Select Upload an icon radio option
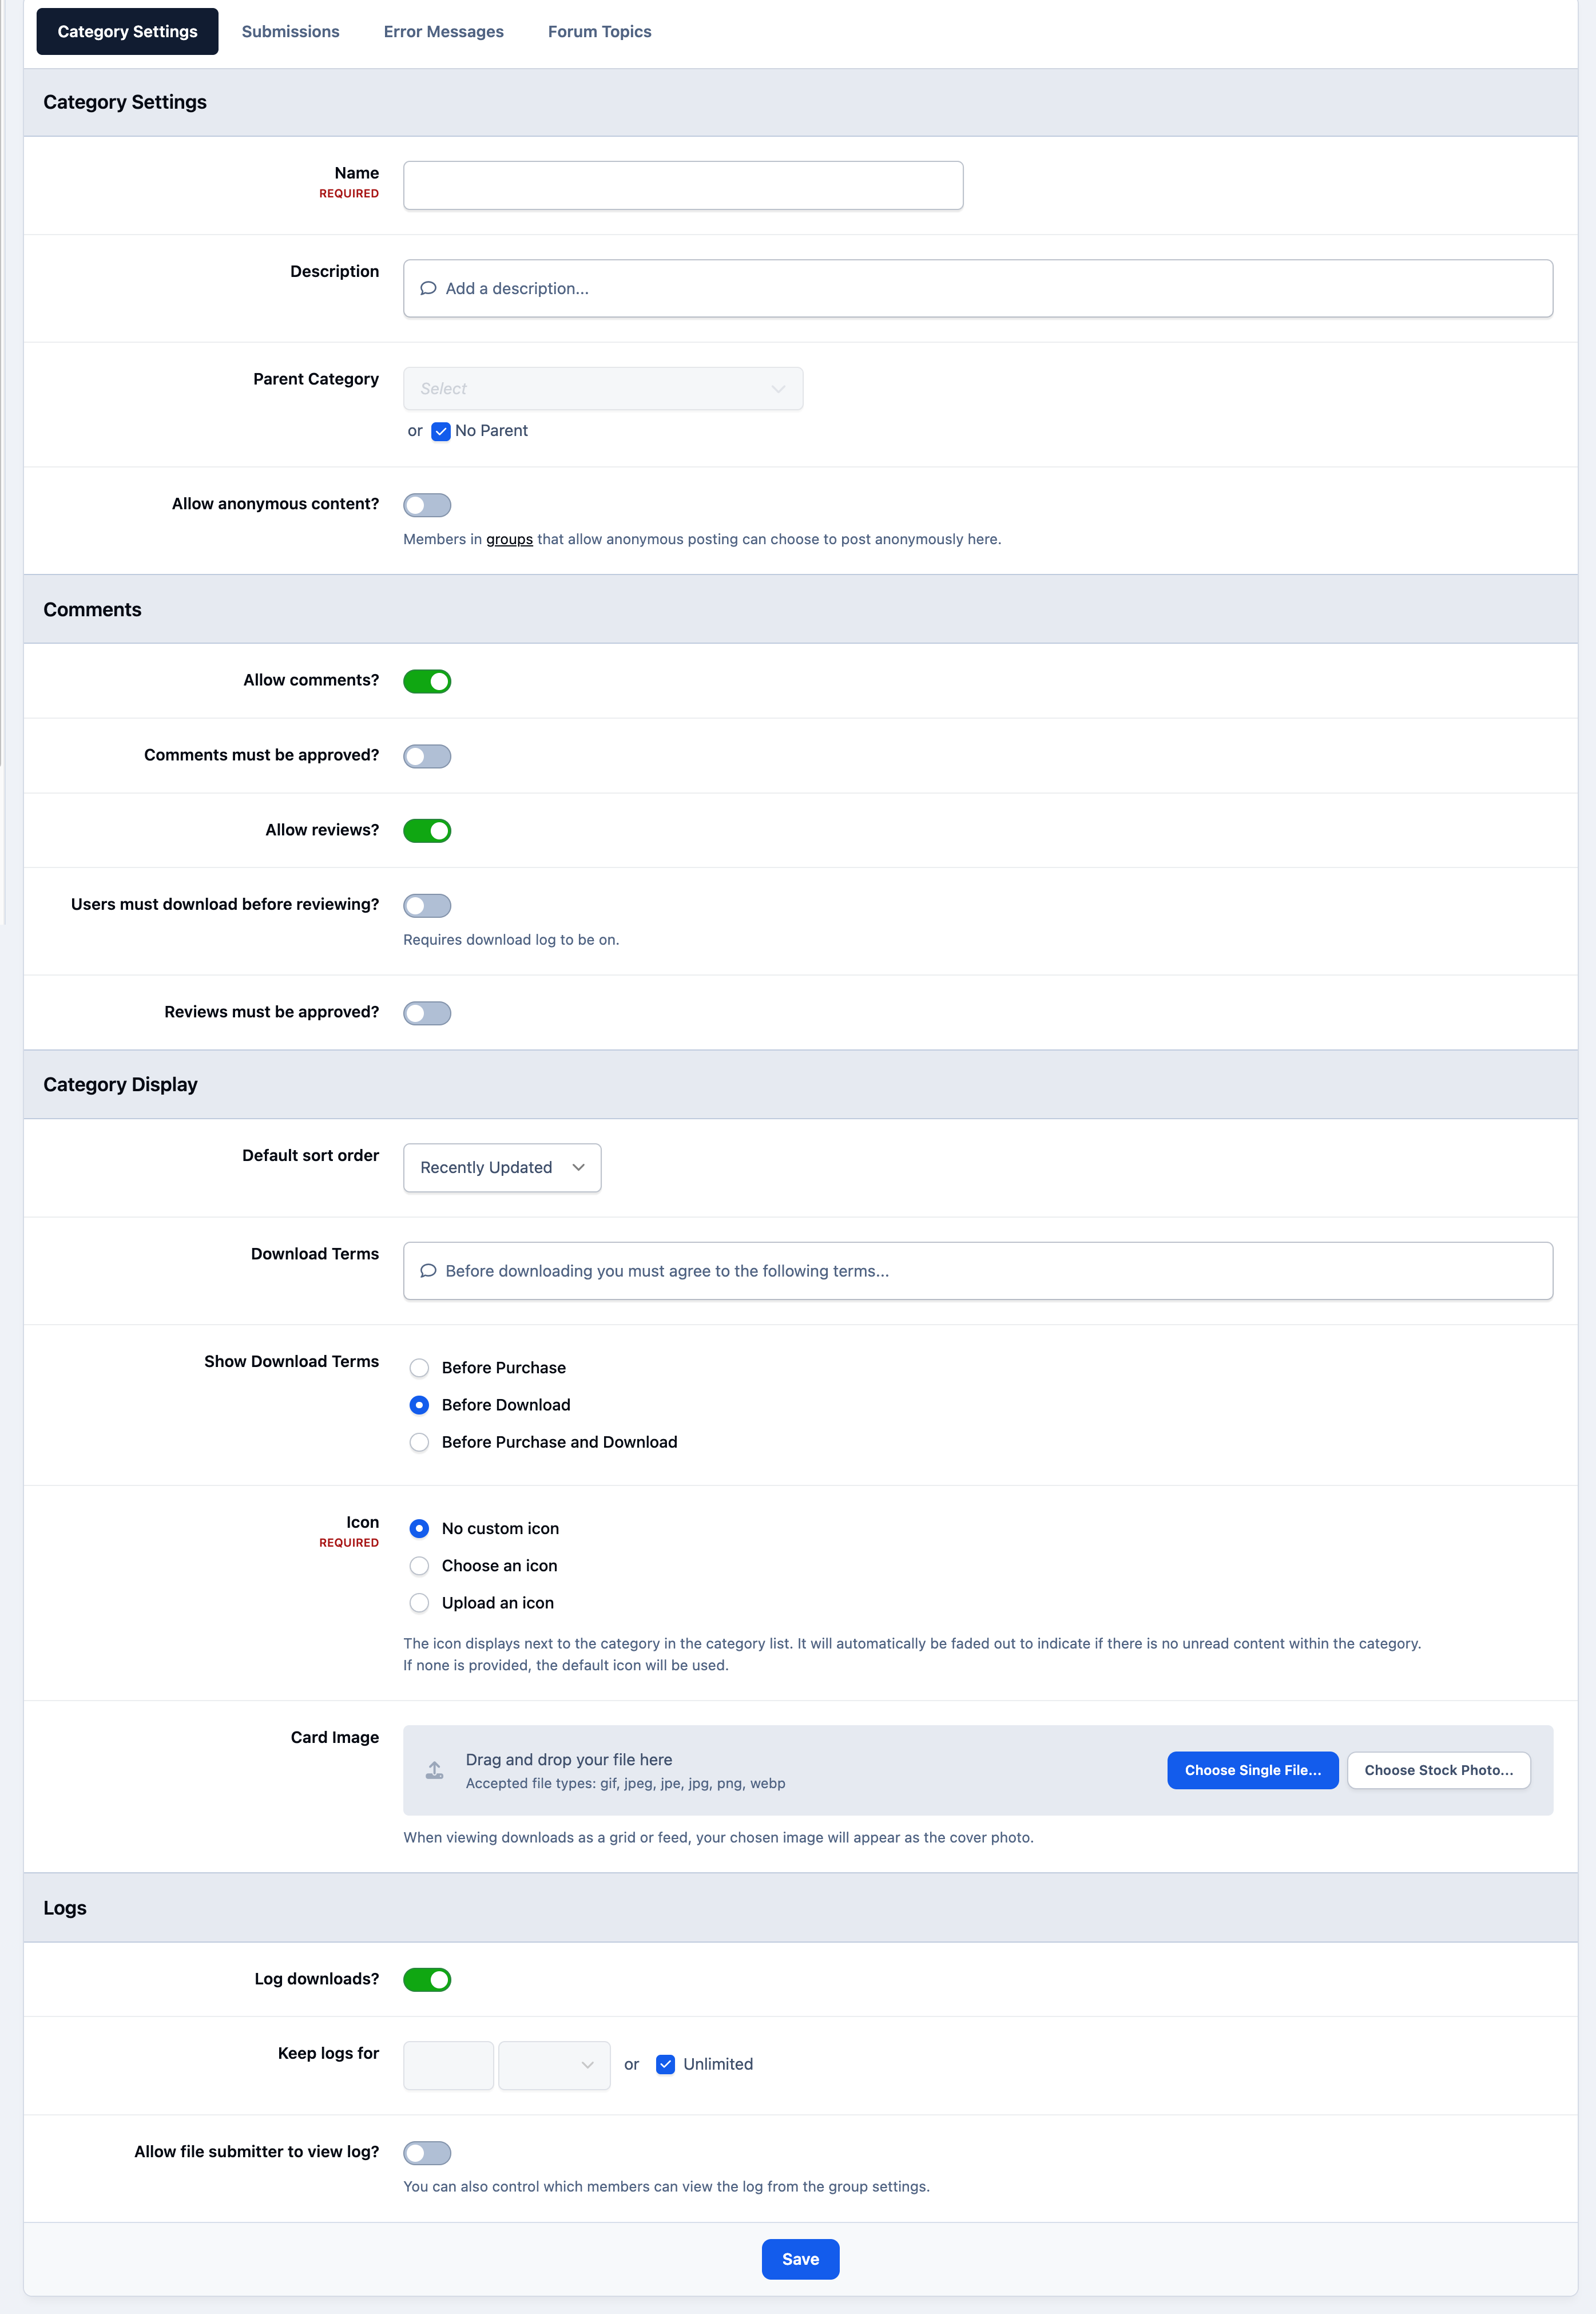Viewport: 1596px width, 2314px height. (419, 1602)
